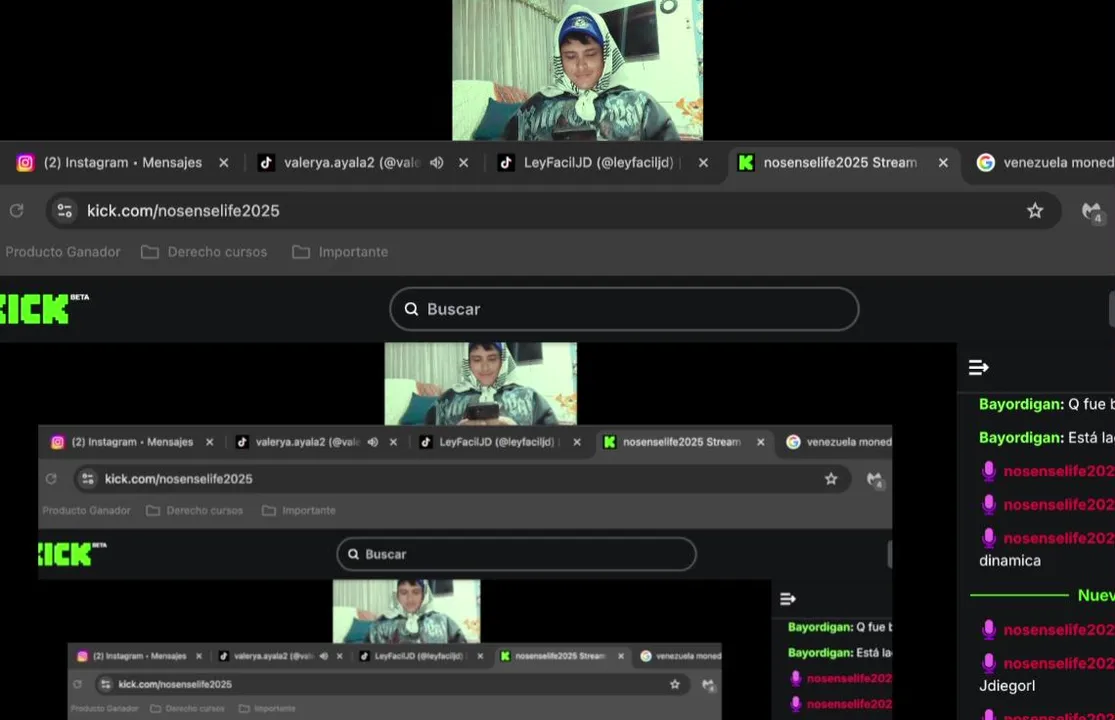This screenshot has width=1115, height=720.
Task: Click the mid-size nested Buscar search field
Action: (516, 554)
